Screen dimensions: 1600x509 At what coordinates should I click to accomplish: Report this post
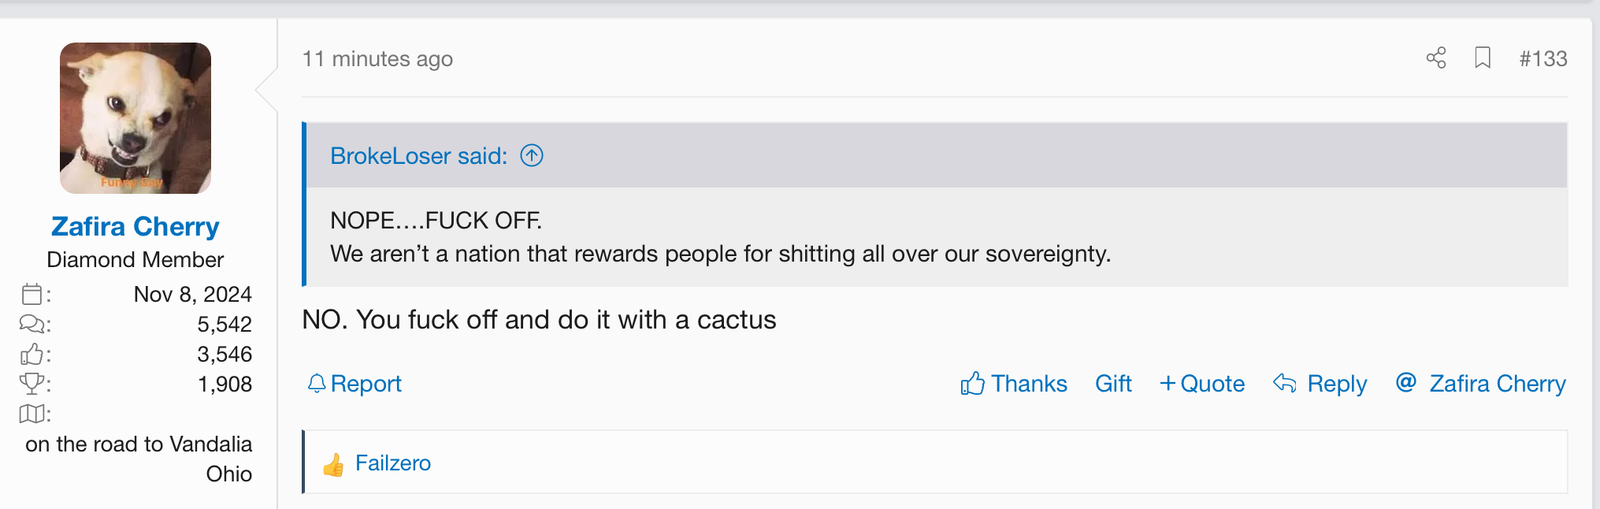tap(366, 384)
